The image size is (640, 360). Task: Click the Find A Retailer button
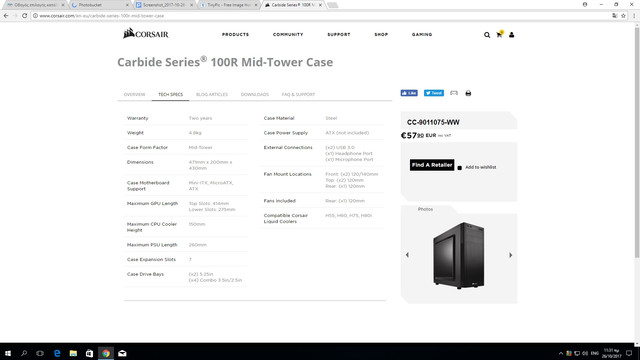tap(432, 165)
